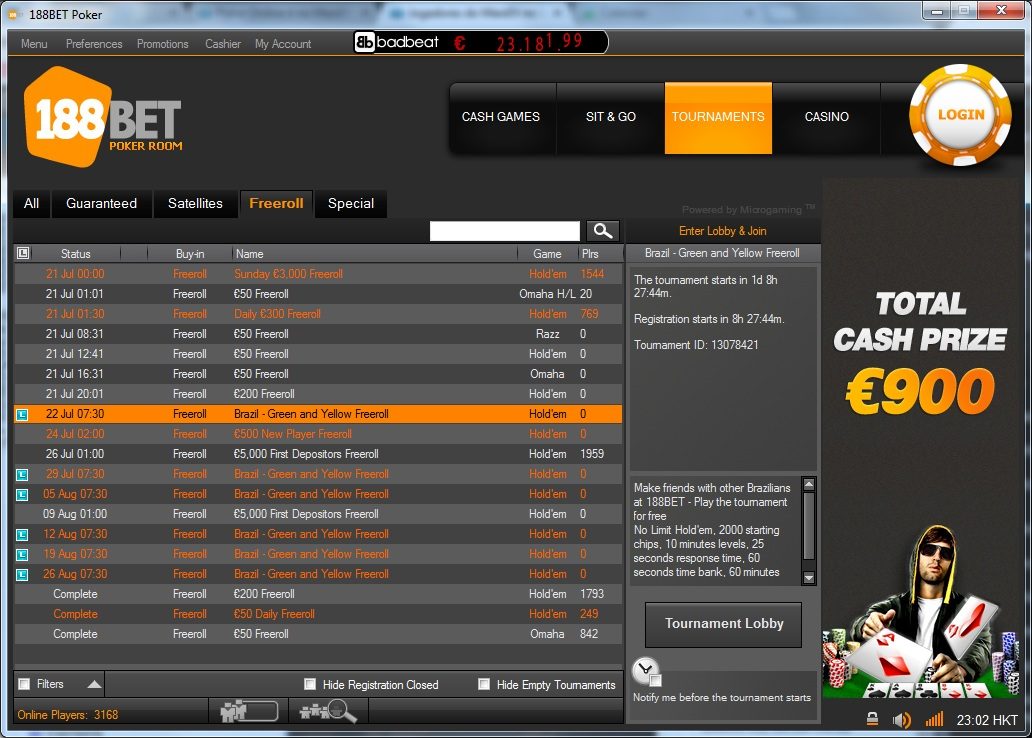
Task: Click the description scrollbar down arrow
Action: point(809,578)
